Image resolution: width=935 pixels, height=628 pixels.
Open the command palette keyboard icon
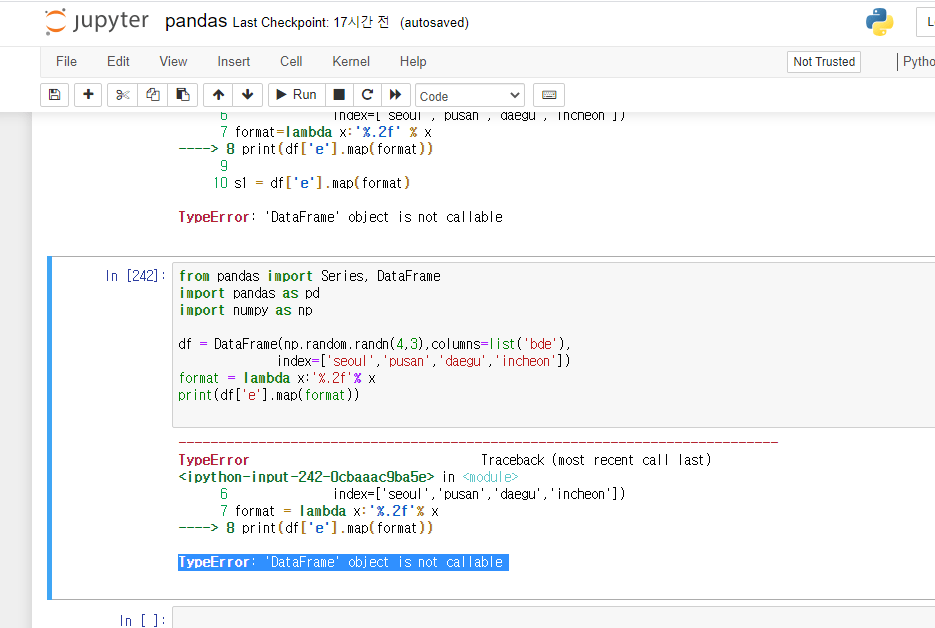(x=548, y=95)
